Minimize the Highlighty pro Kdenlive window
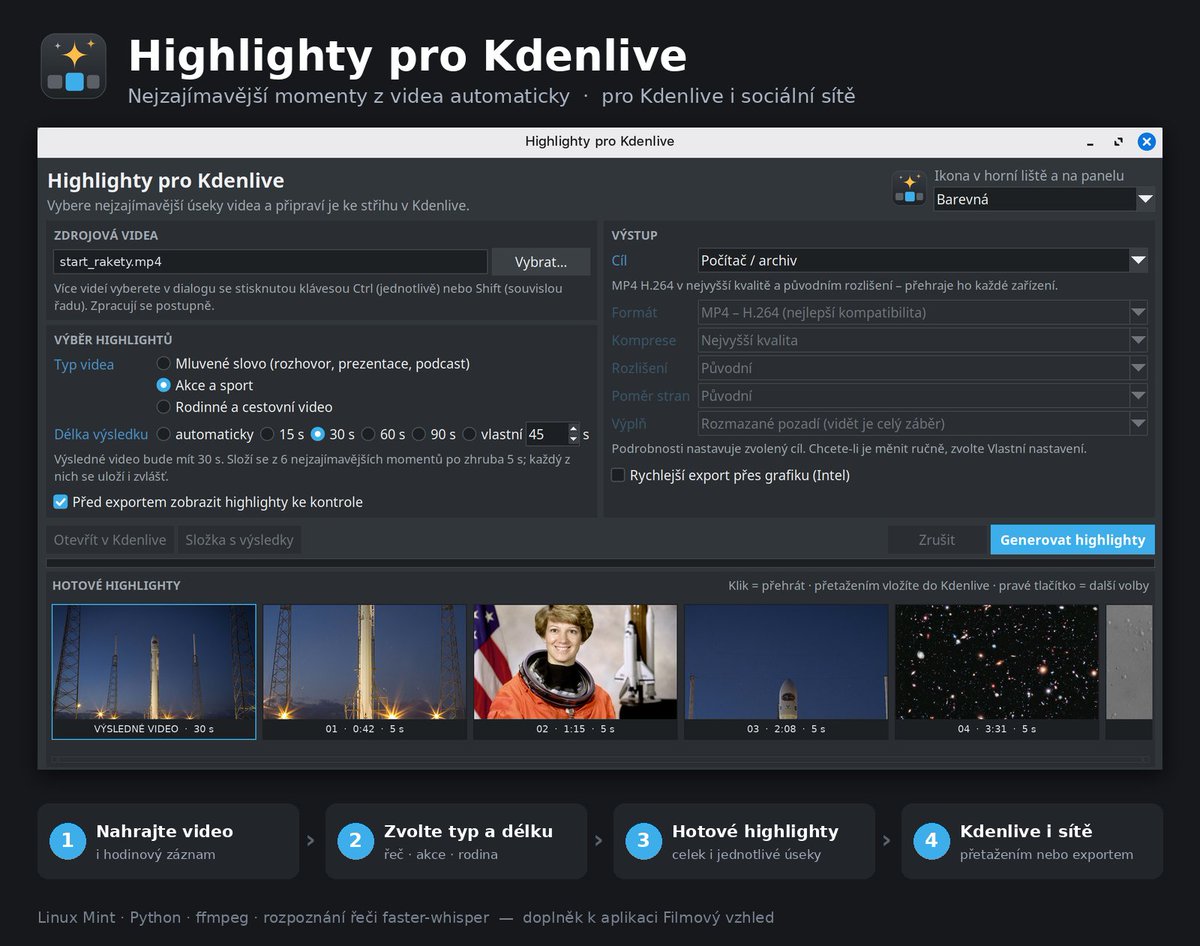1200x946 pixels. (1090, 142)
